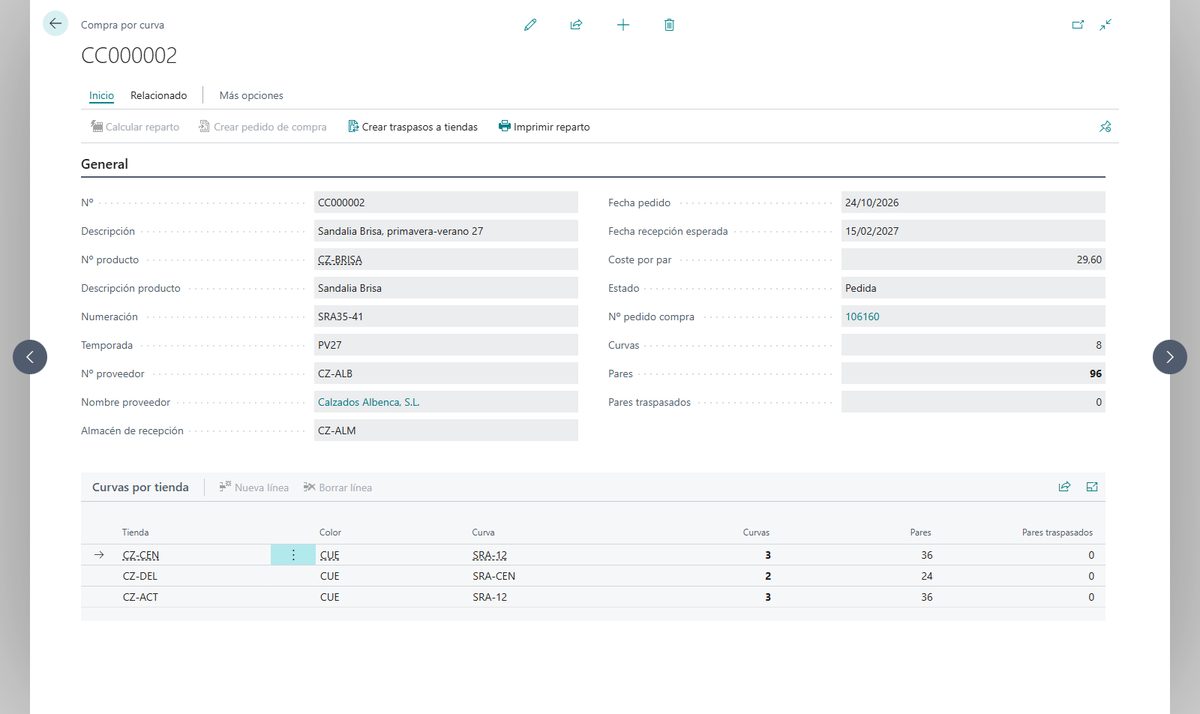The height and width of the screenshot is (714, 1200).
Task: Click the Curva column header
Action: pyautogui.click(x=483, y=532)
